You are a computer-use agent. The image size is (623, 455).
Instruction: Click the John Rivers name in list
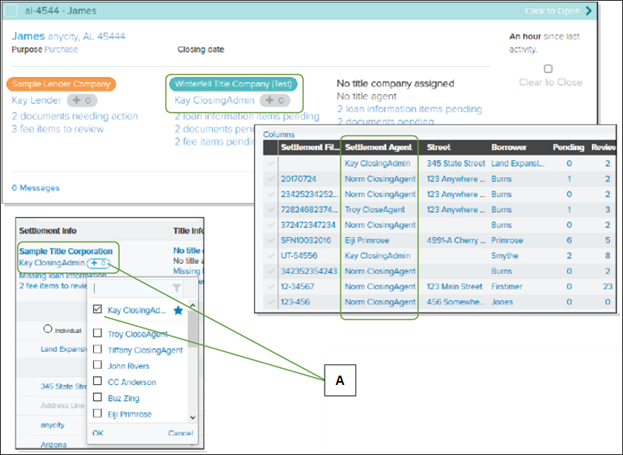(128, 366)
